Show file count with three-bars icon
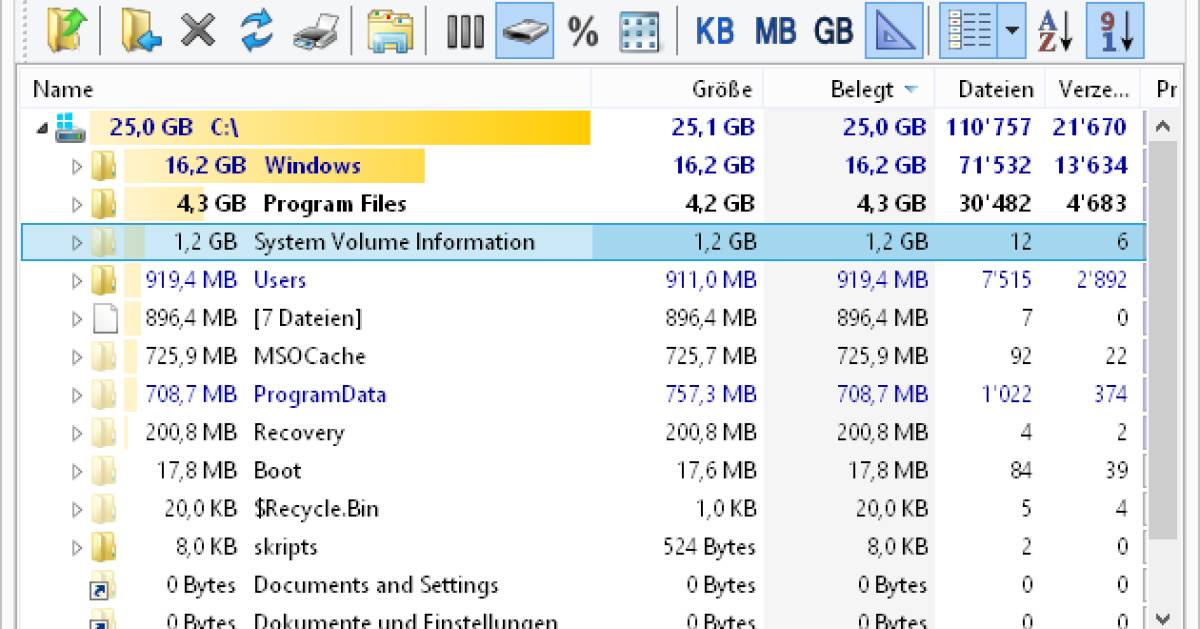 pyautogui.click(x=465, y=32)
